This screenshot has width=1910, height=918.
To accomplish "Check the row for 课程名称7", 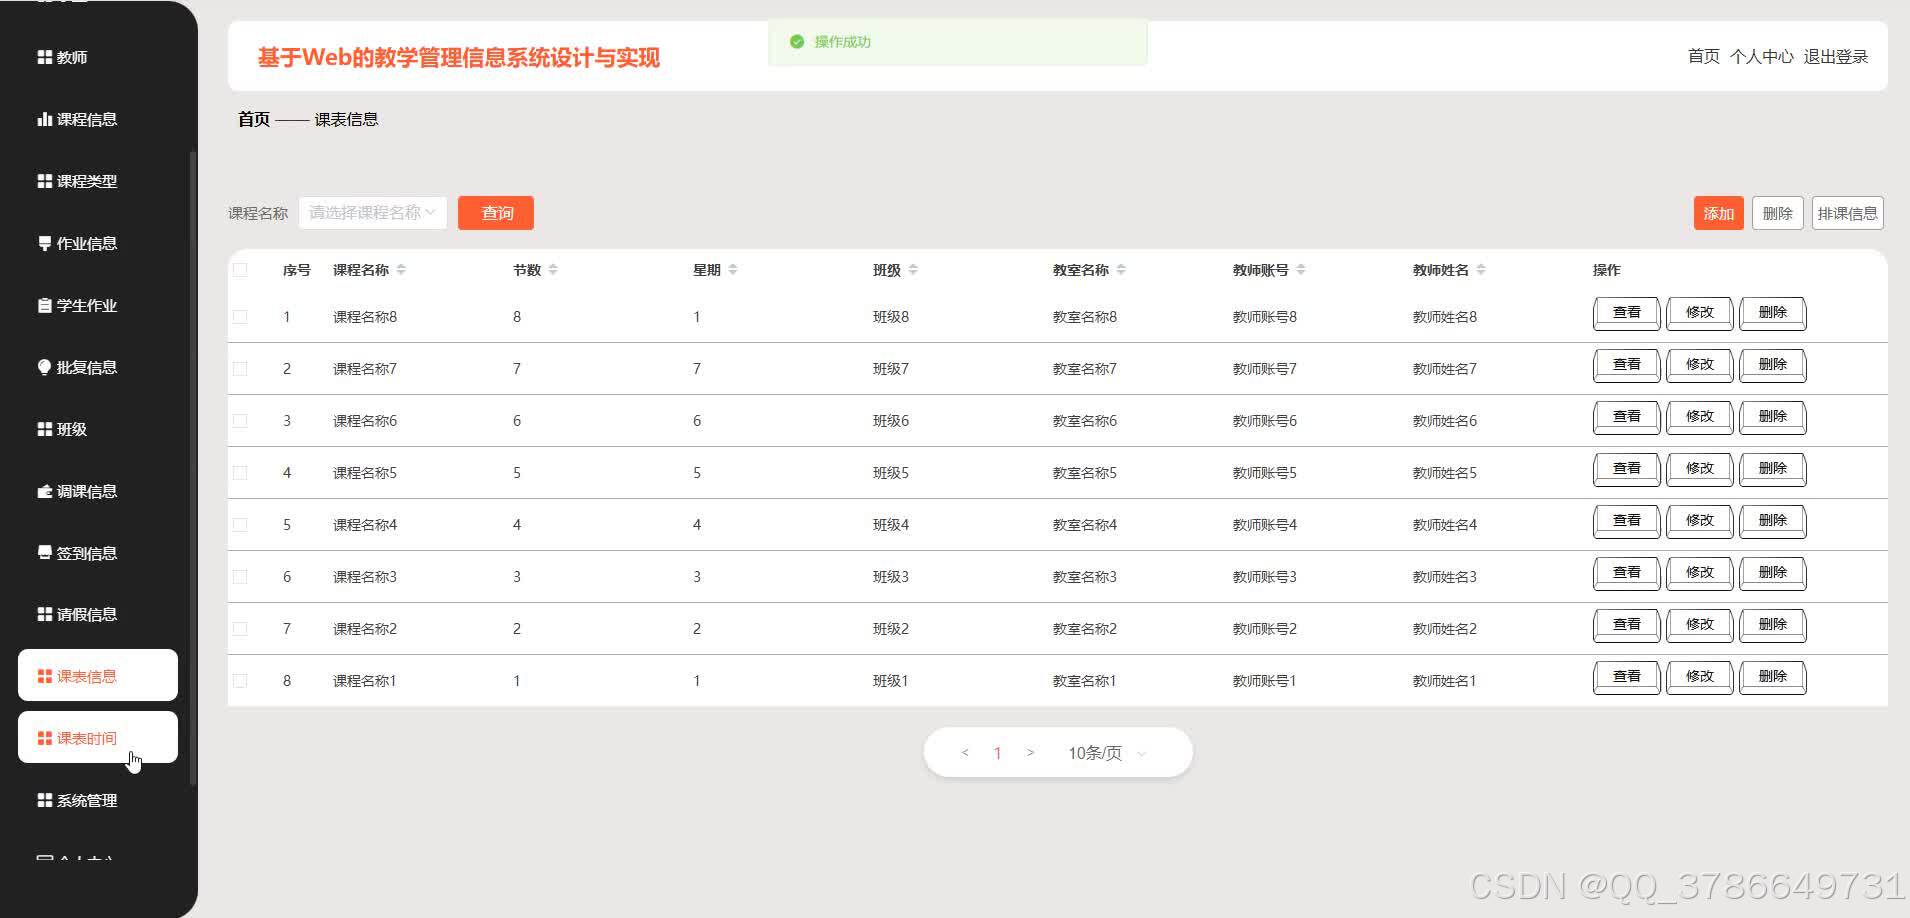I will (240, 369).
